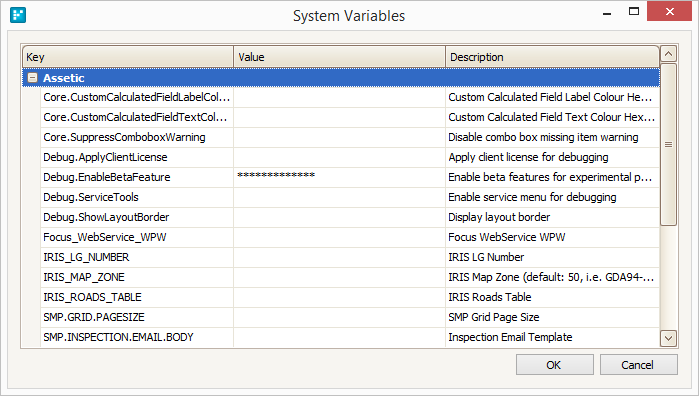699x396 pixels.
Task: Sort by the Key column header
Action: [x=128, y=57]
